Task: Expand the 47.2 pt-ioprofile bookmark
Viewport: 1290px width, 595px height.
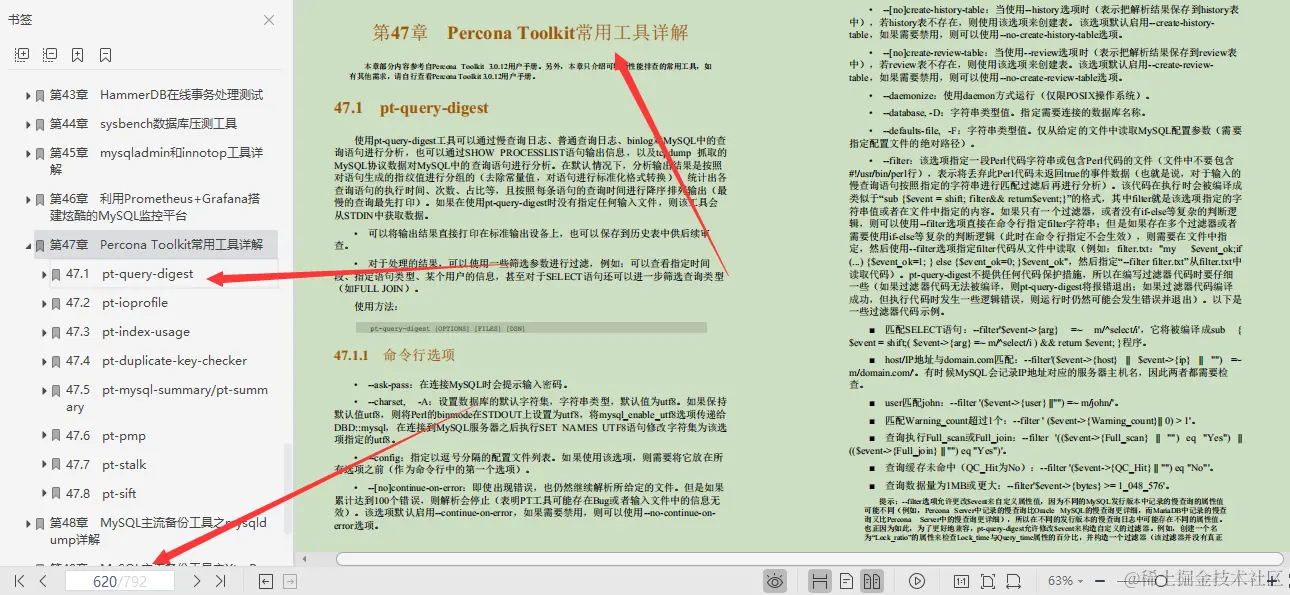Action: click(44, 303)
